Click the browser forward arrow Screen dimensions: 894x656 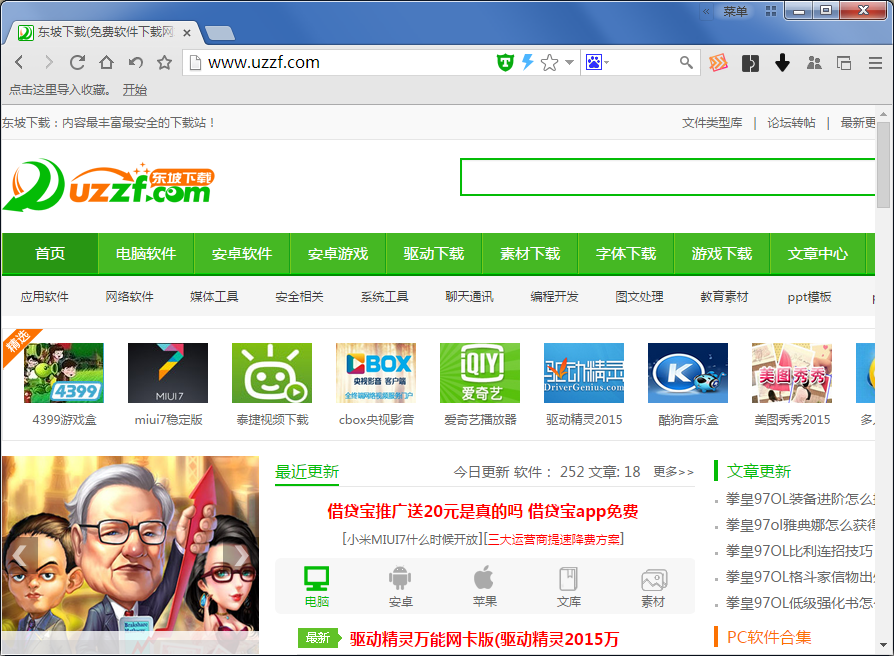[48, 62]
